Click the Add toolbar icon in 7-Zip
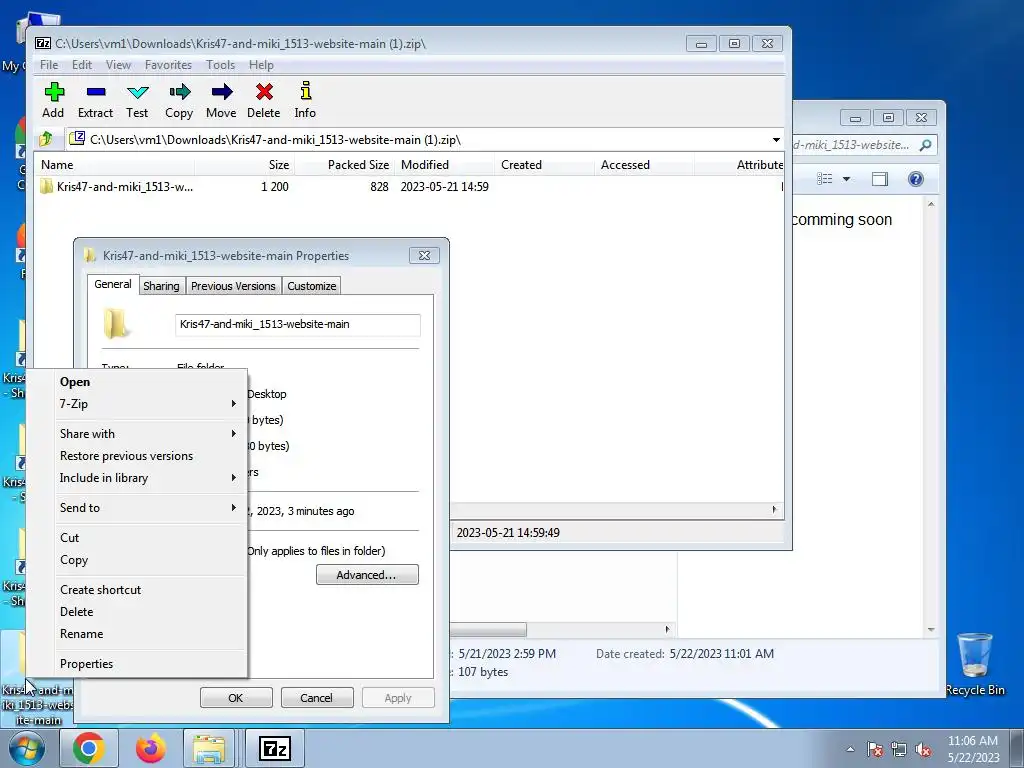The image size is (1024, 768). pyautogui.click(x=54, y=100)
